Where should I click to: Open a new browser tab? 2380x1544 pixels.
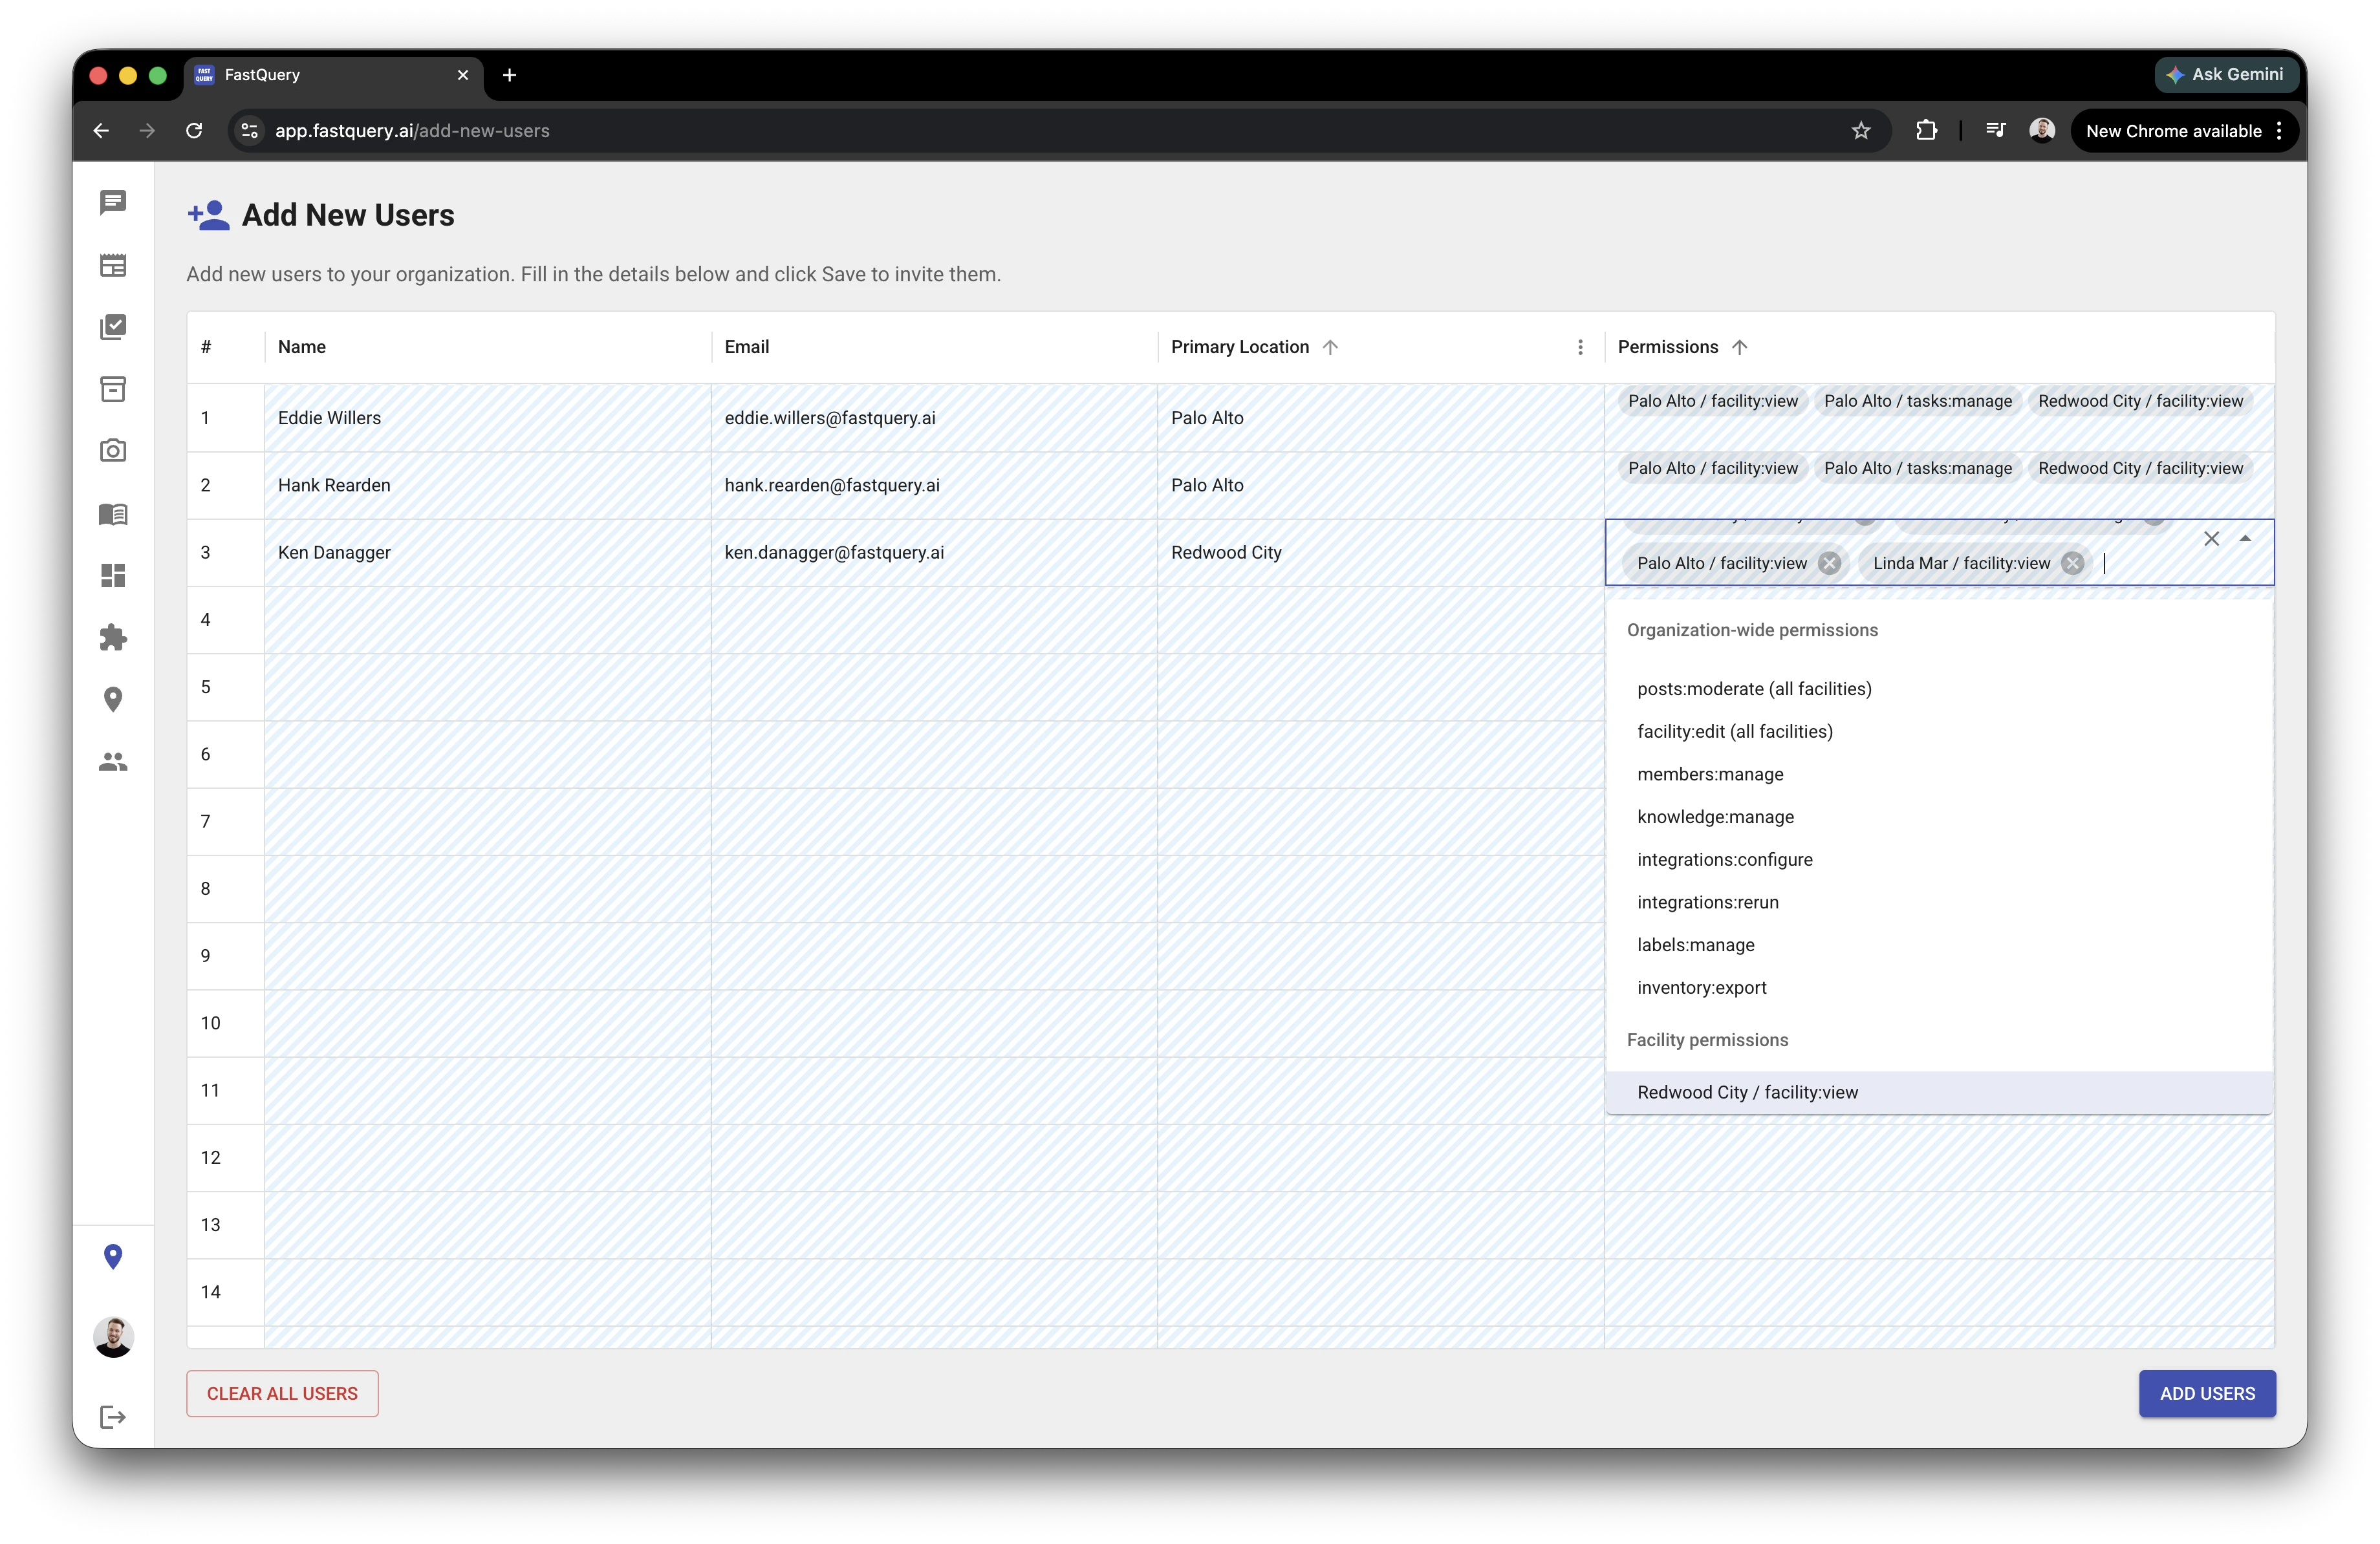tap(509, 75)
